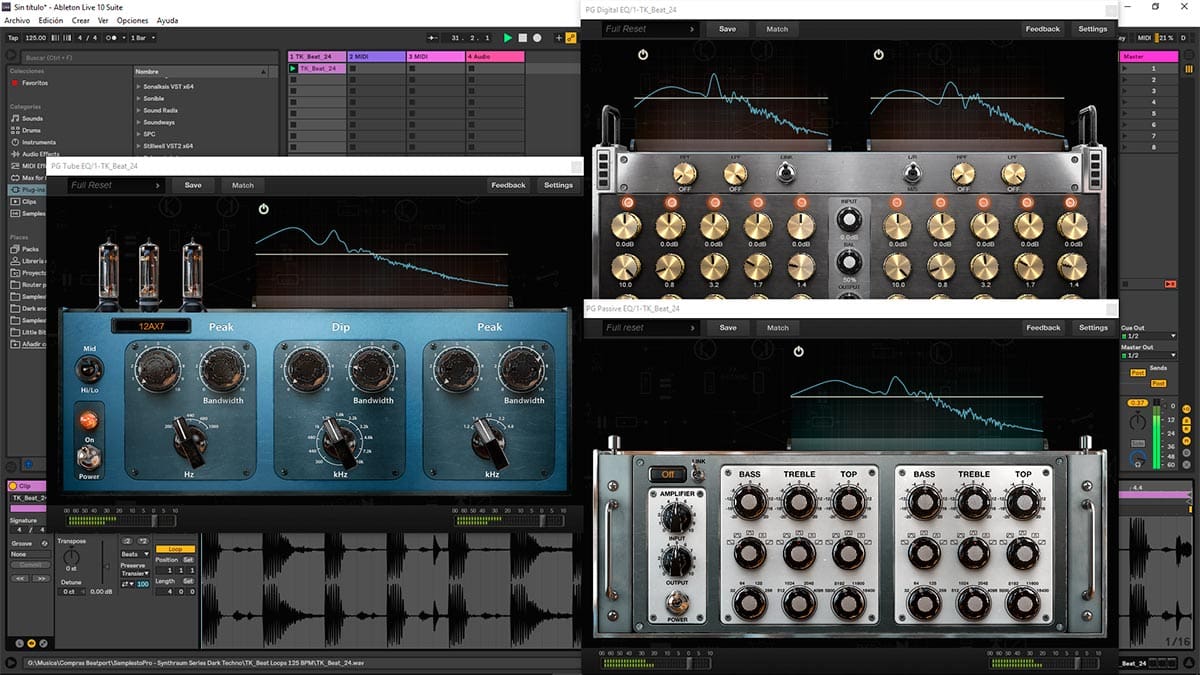This screenshot has height=675, width=1200.
Task: Click the browser preview play icon at bottom left
Action: 11,663
